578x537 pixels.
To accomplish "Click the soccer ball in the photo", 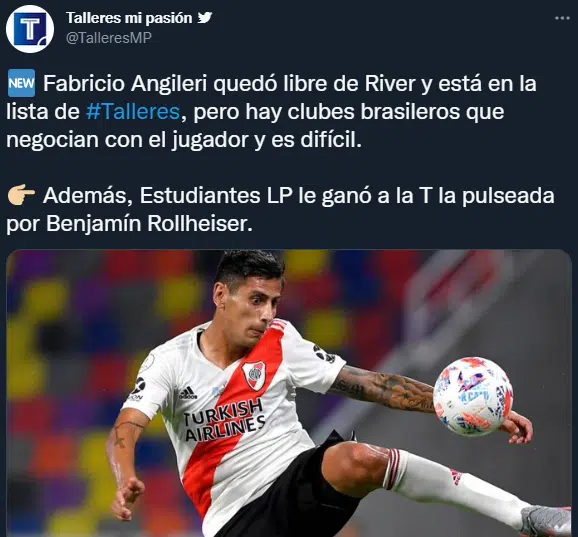I will (473, 397).
